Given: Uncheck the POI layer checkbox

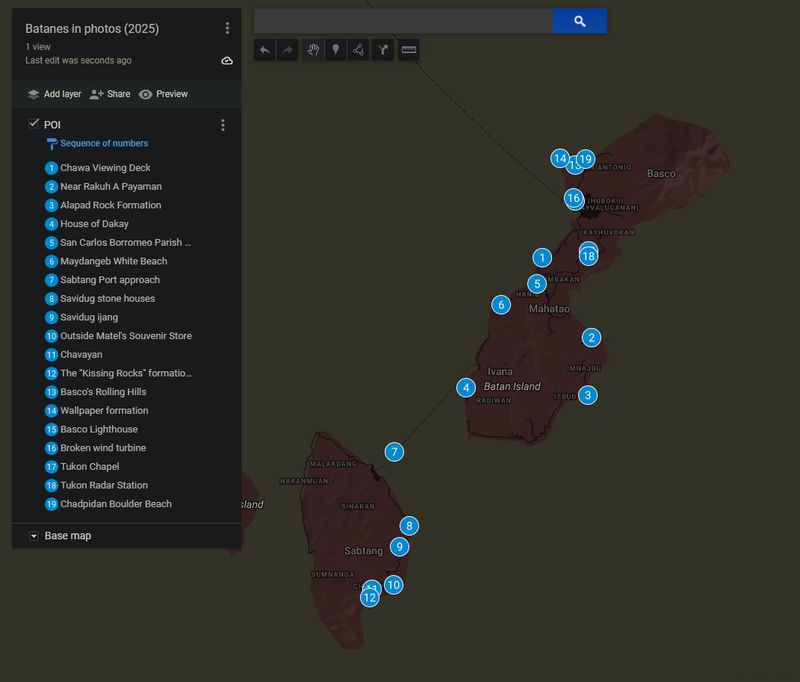Looking at the screenshot, I should pyautogui.click(x=33, y=124).
